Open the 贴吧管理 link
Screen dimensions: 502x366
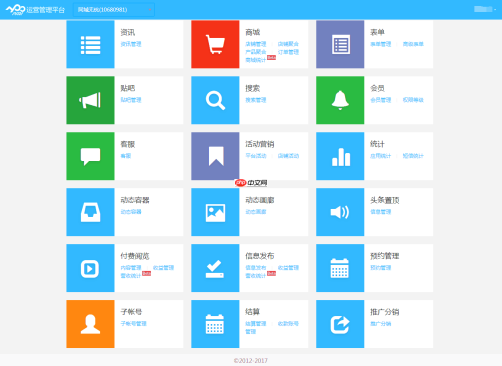click(x=131, y=100)
